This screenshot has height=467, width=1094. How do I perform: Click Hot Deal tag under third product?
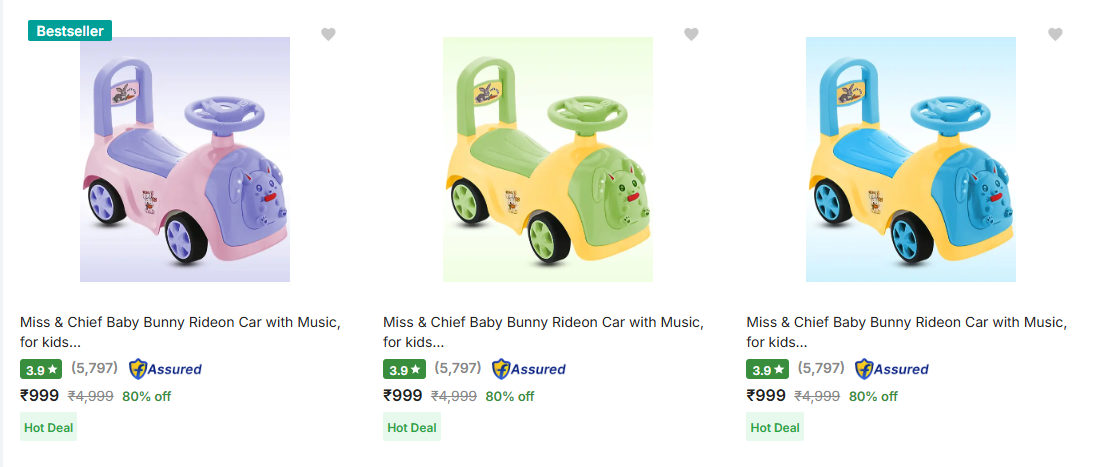click(x=775, y=427)
